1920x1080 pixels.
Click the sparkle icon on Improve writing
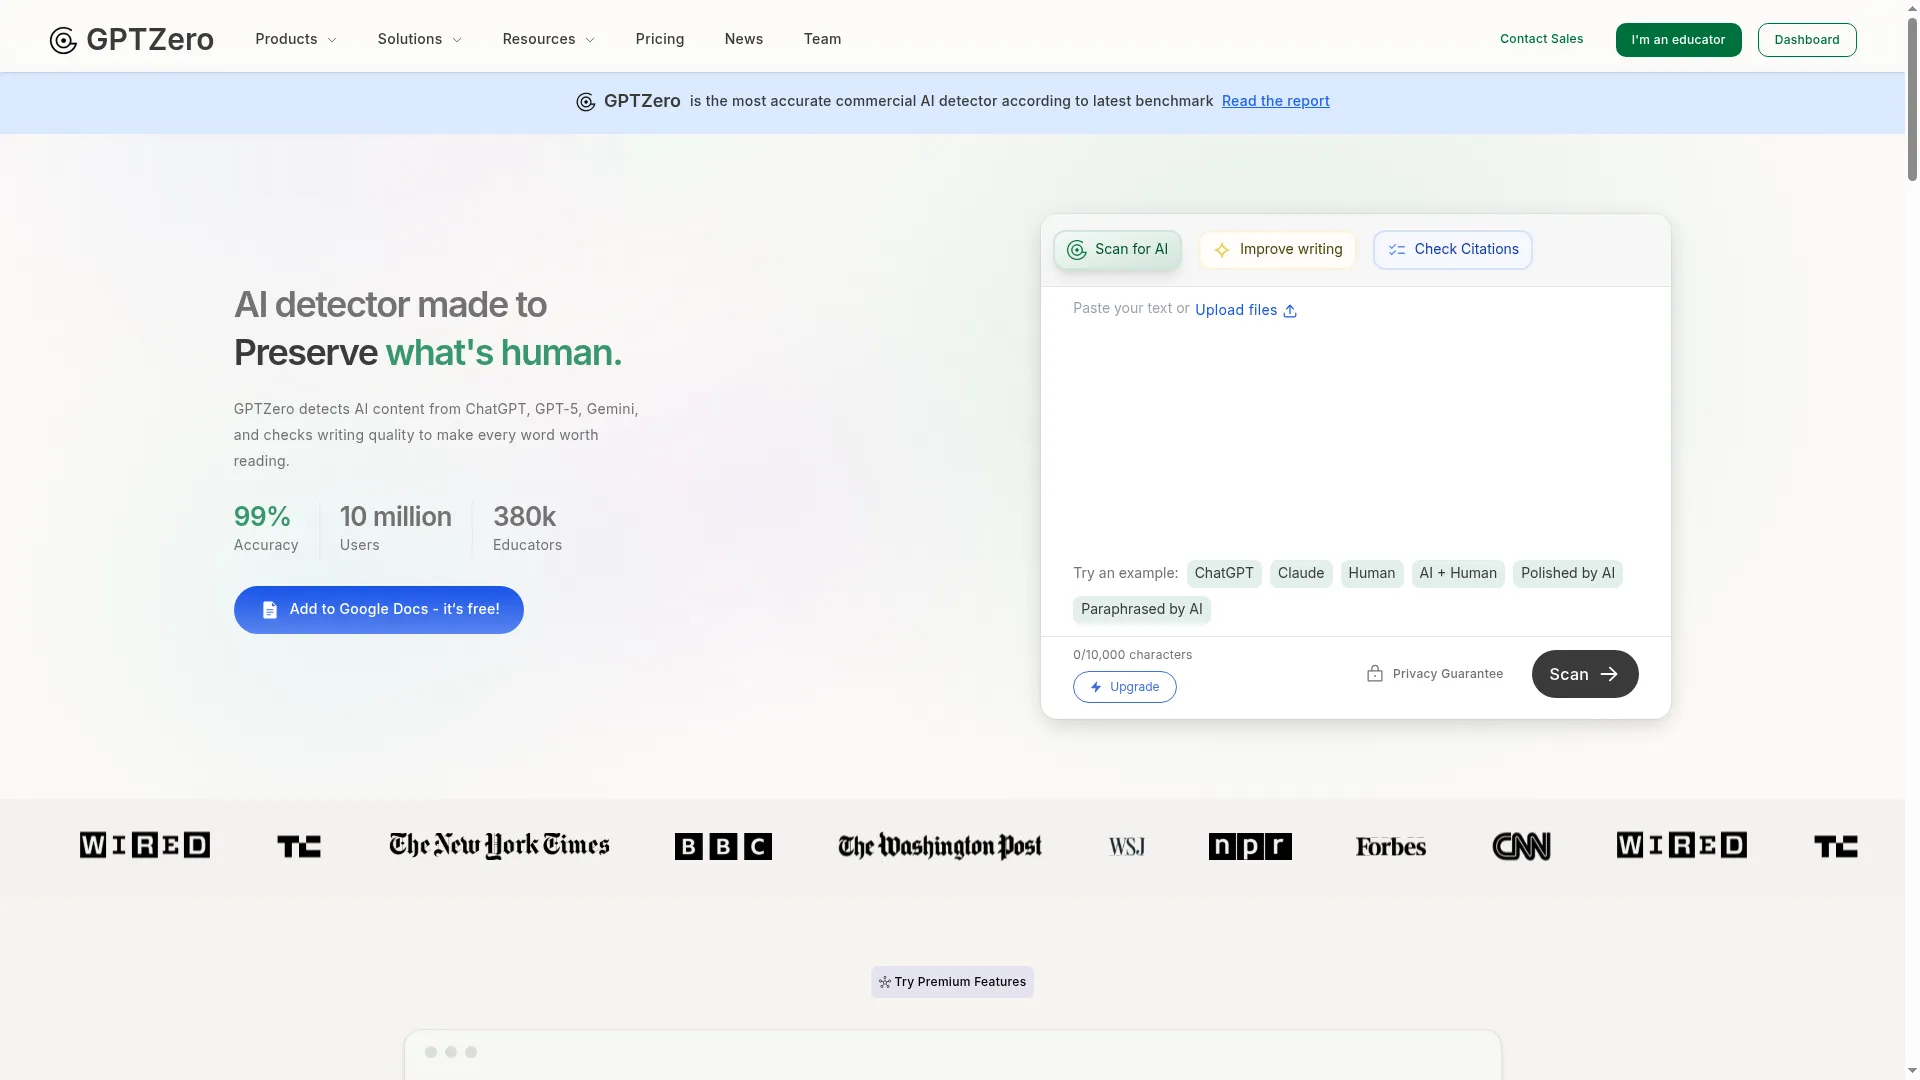pos(1222,250)
